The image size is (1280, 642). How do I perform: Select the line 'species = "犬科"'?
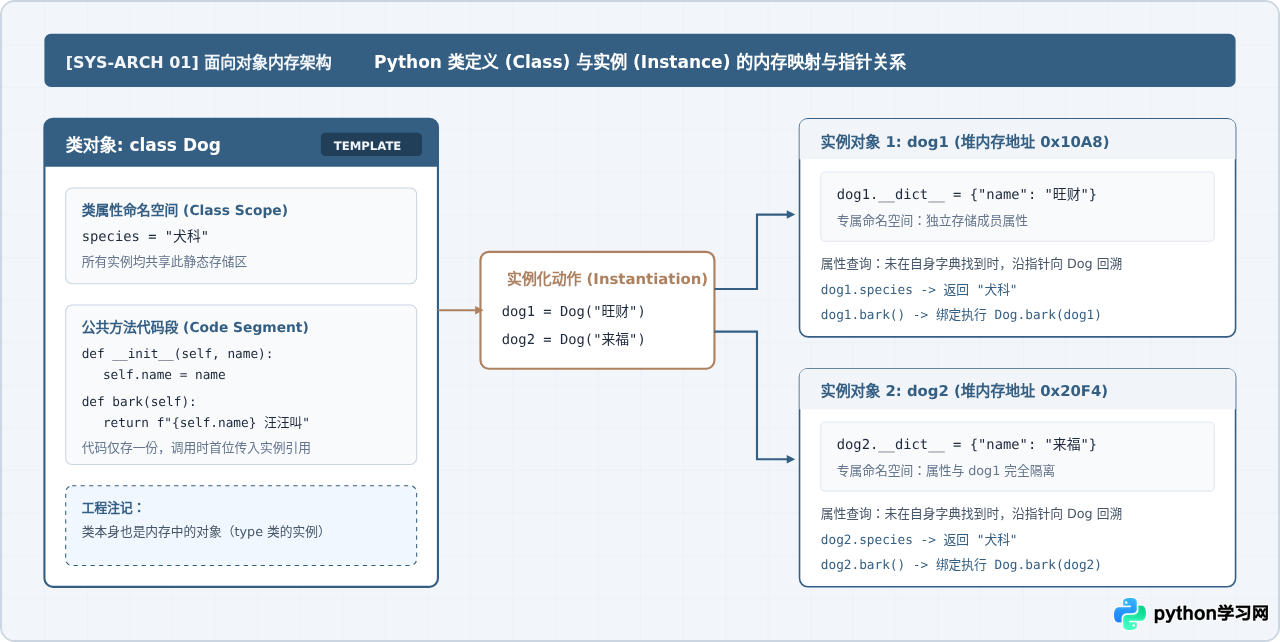coord(146,236)
